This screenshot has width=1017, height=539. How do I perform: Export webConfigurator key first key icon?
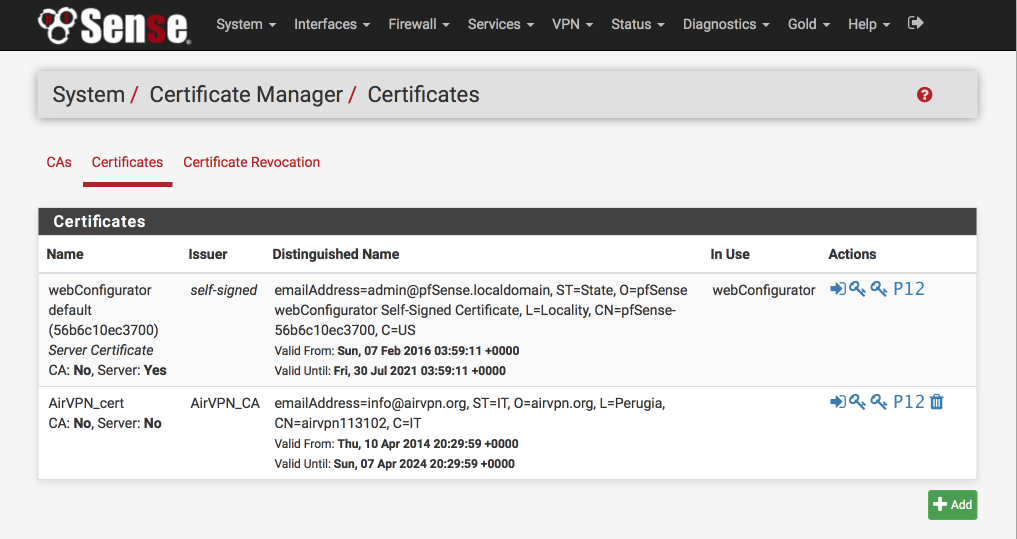click(x=857, y=289)
